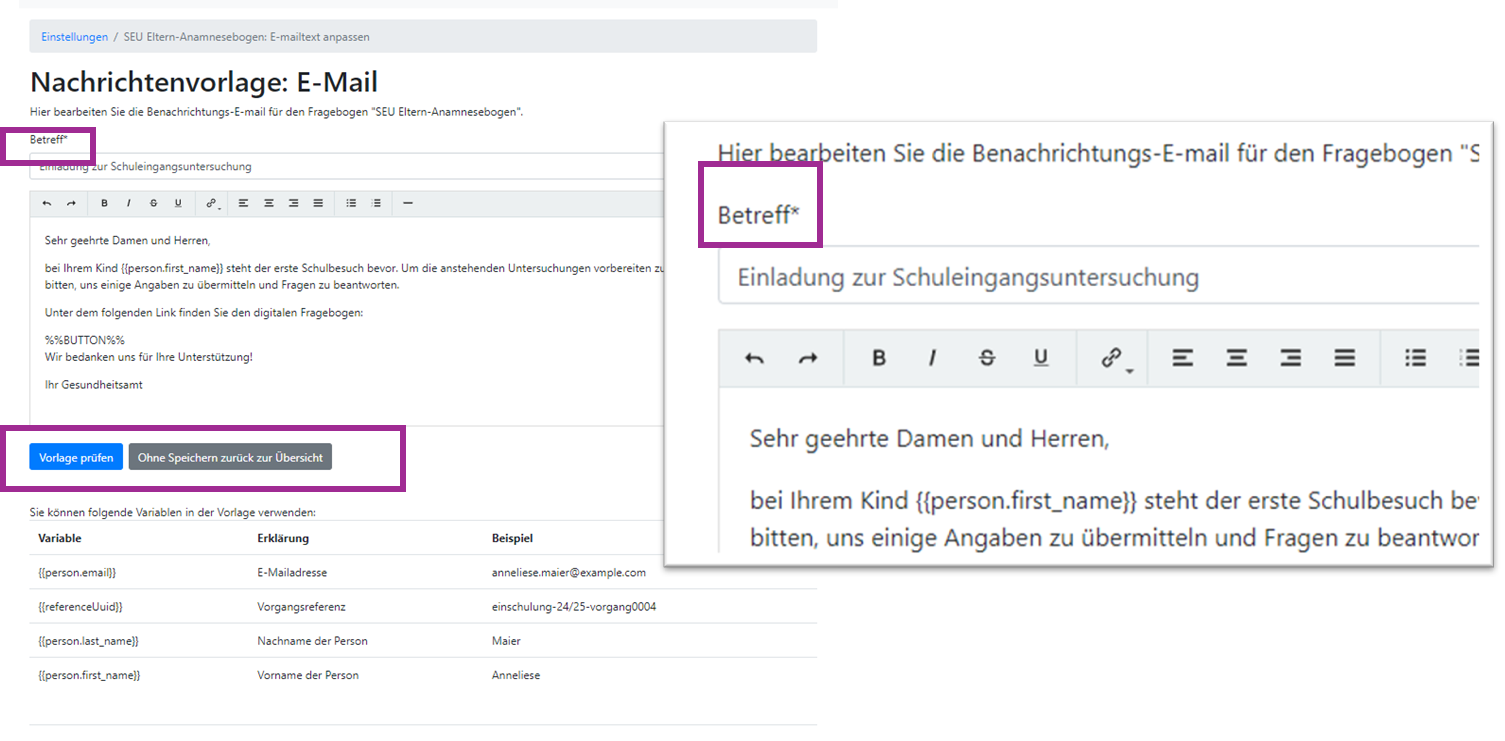Image resolution: width=1505 pixels, height=741 pixels.
Task: Click the numbered list icon in the left toolbar
Action: [376, 204]
